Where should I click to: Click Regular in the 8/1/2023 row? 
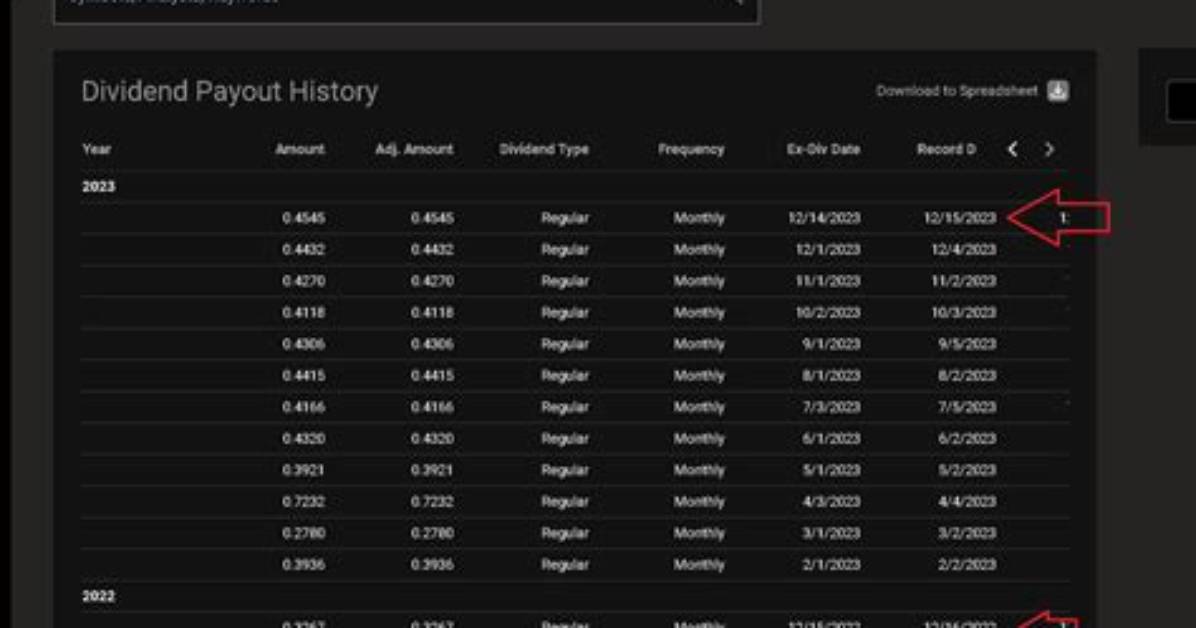(565, 375)
